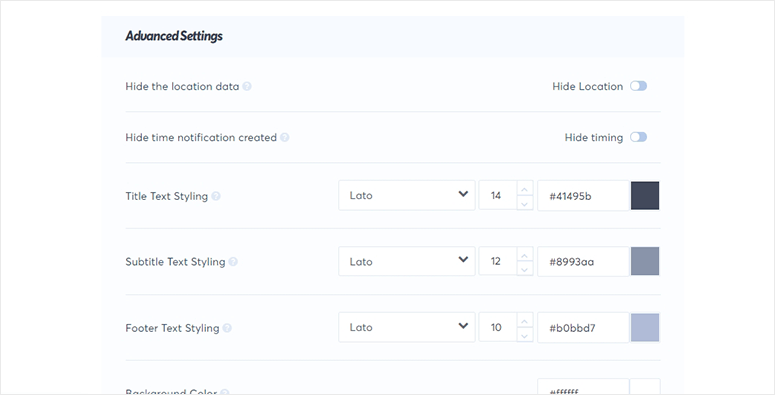775x395 pixels.
Task: Decrease Footer text size with down arrow
Action: point(524,335)
